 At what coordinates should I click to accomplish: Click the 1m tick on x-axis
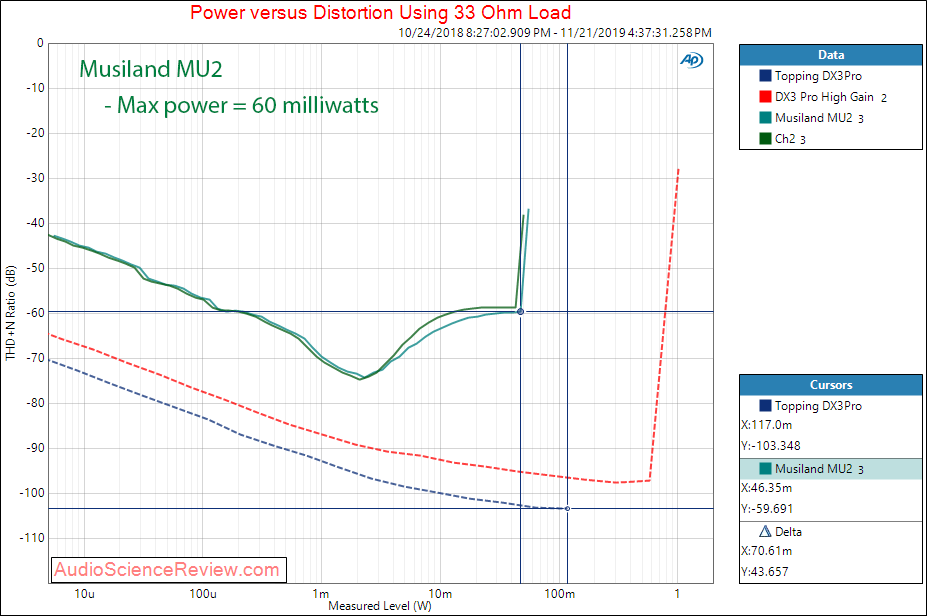(x=321, y=594)
